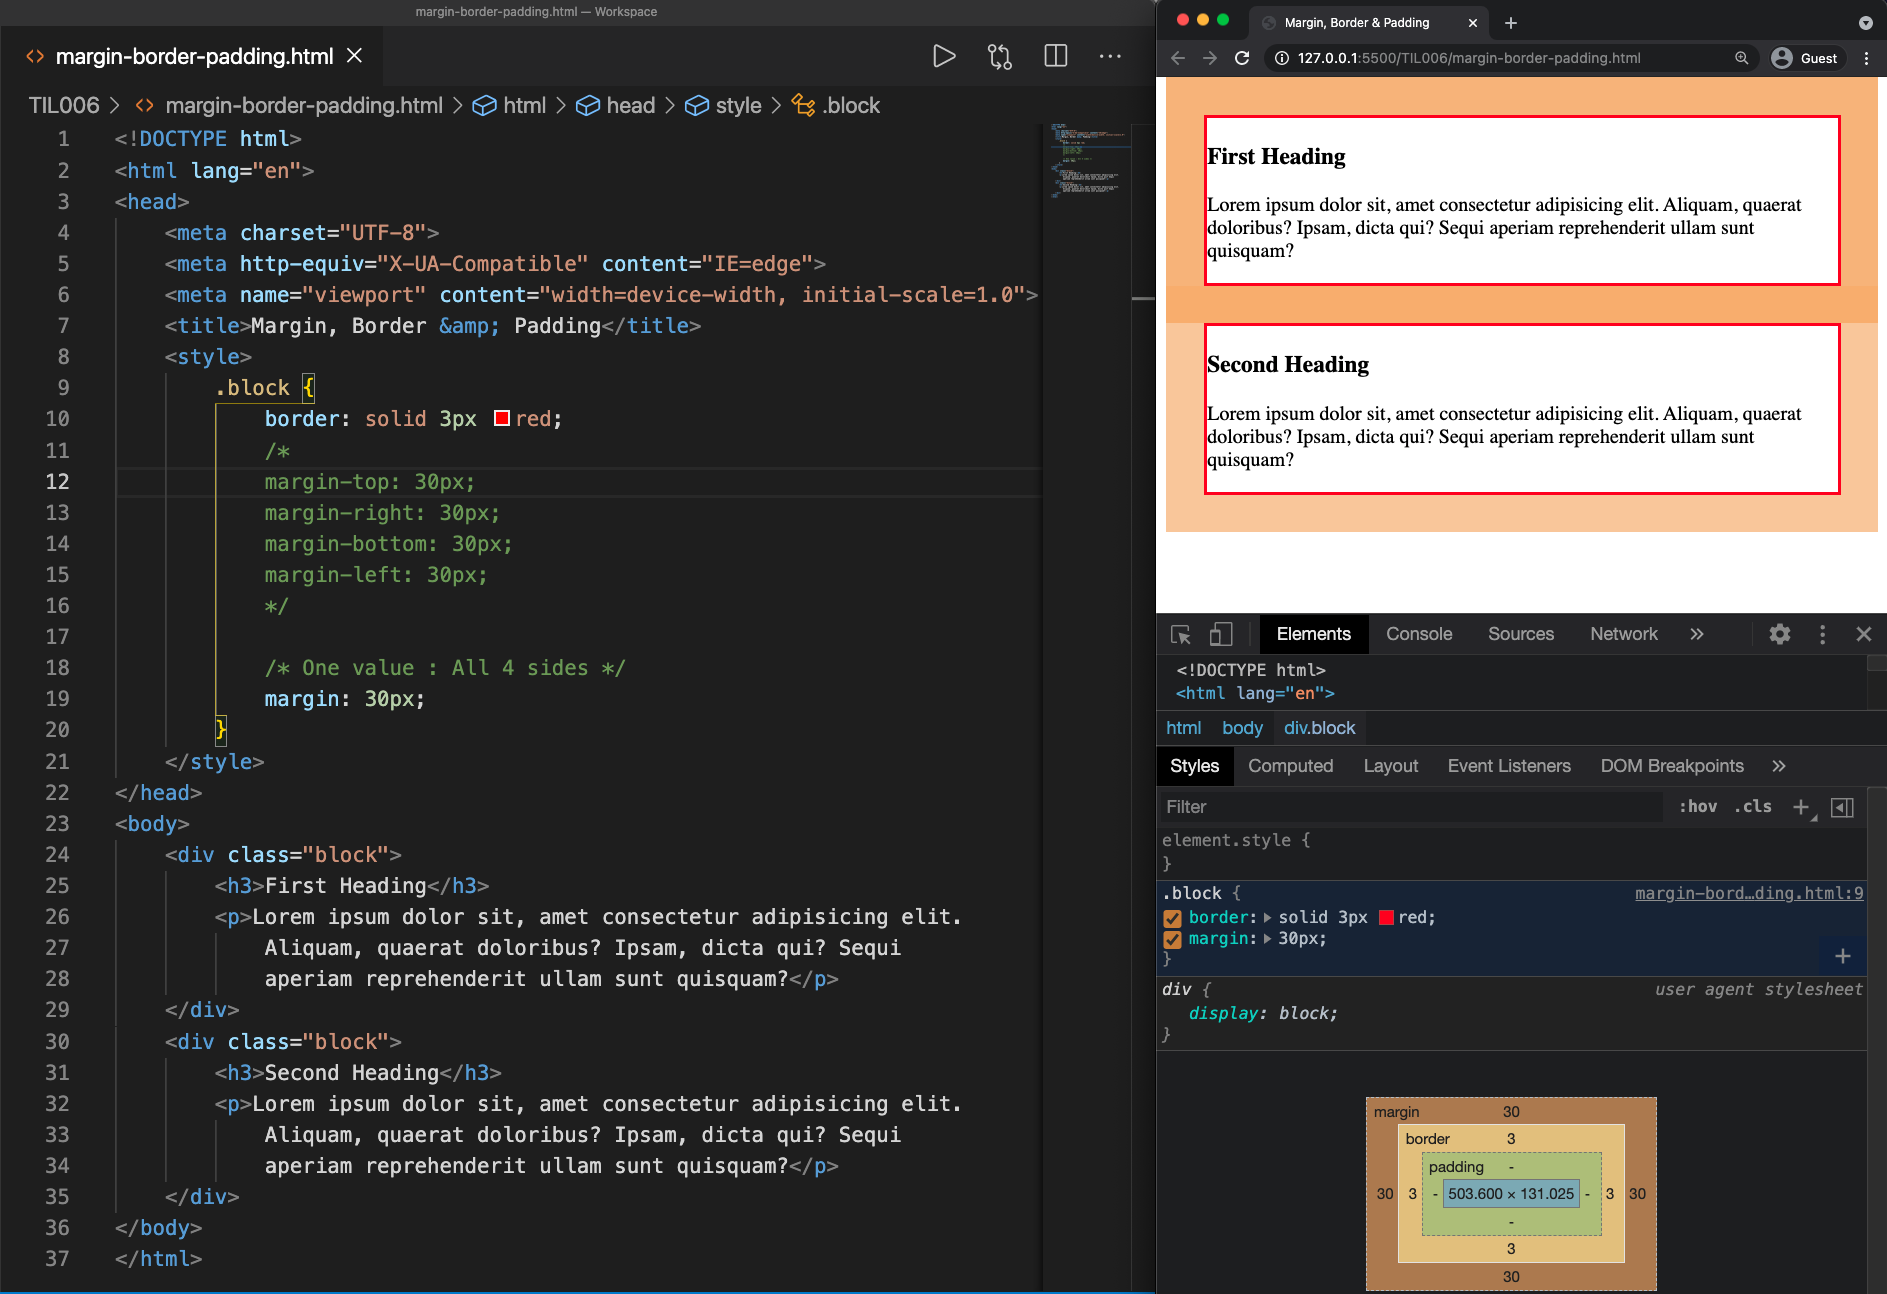Switch to the Sources tab

click(1520, 634)
